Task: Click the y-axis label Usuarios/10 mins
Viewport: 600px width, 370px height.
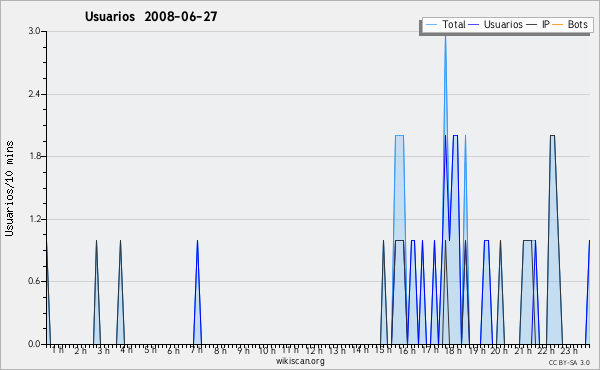Action: (9, 189)
